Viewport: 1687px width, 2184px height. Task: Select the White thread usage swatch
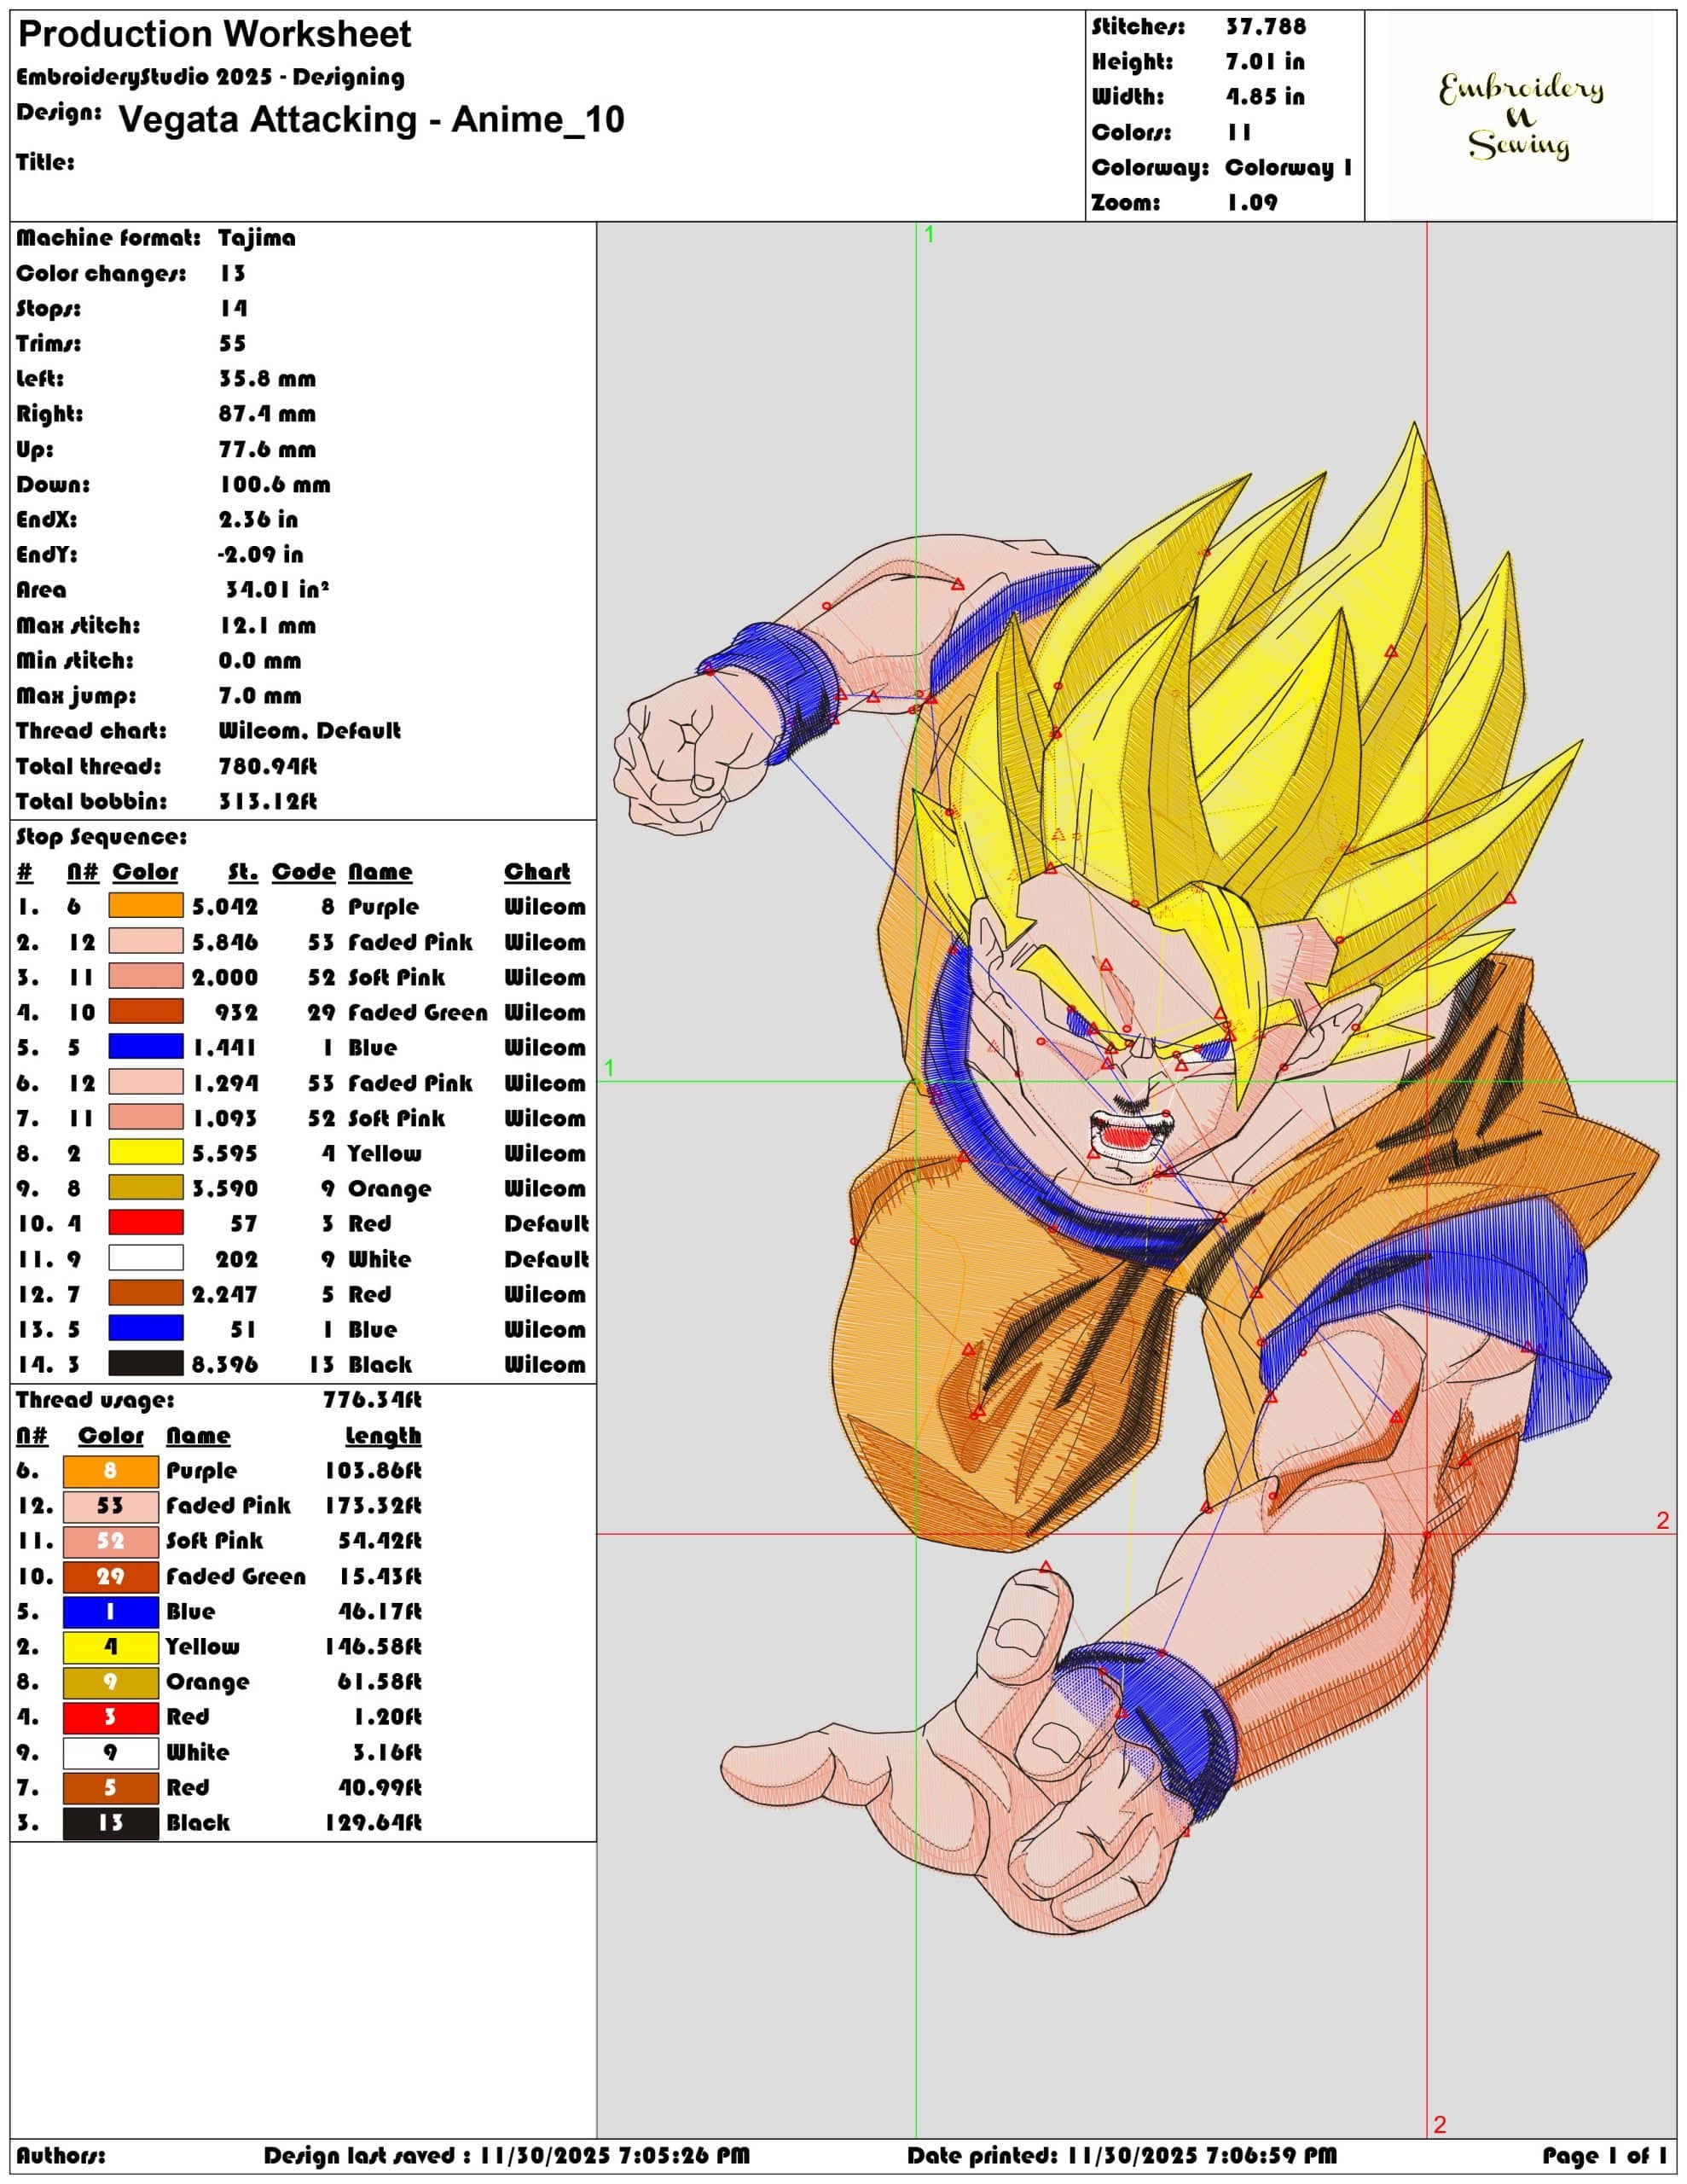point(111,1753)
